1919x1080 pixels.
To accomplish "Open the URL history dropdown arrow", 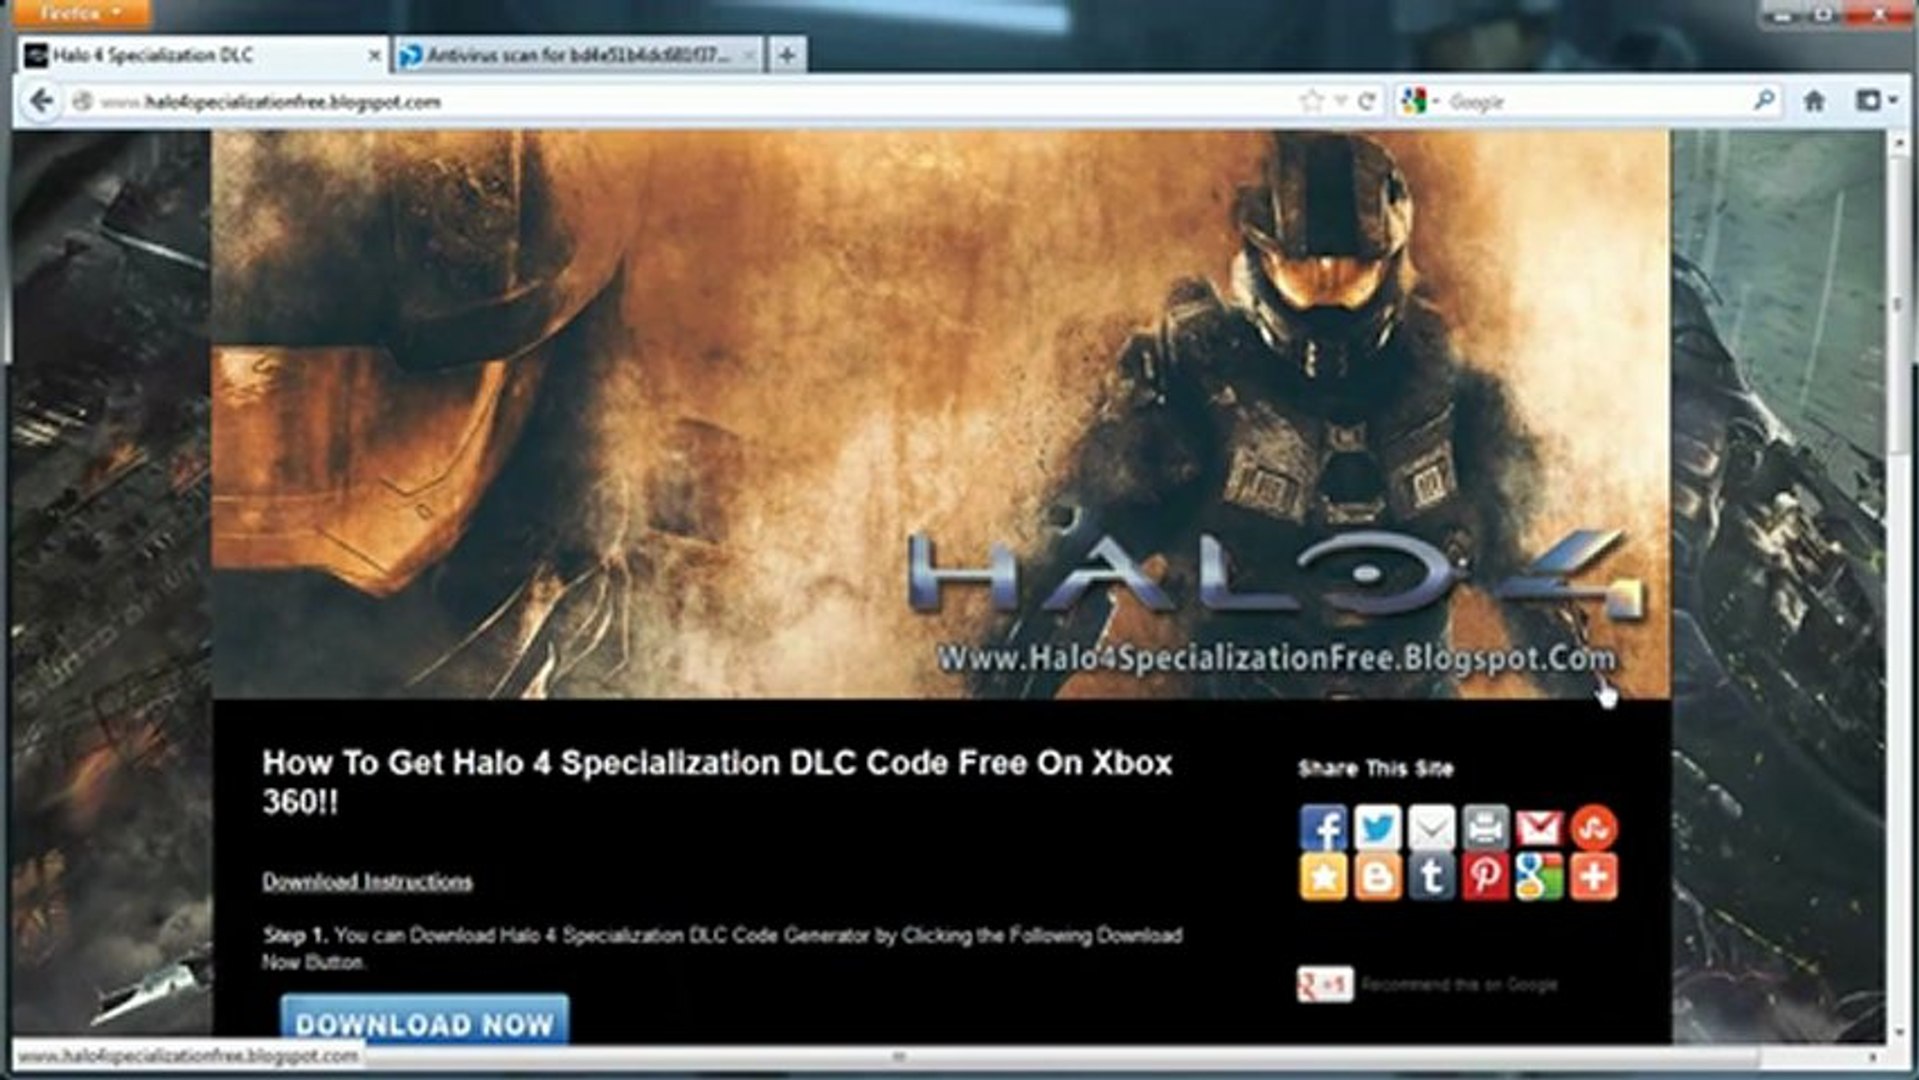I will [x=1341, y=101].
